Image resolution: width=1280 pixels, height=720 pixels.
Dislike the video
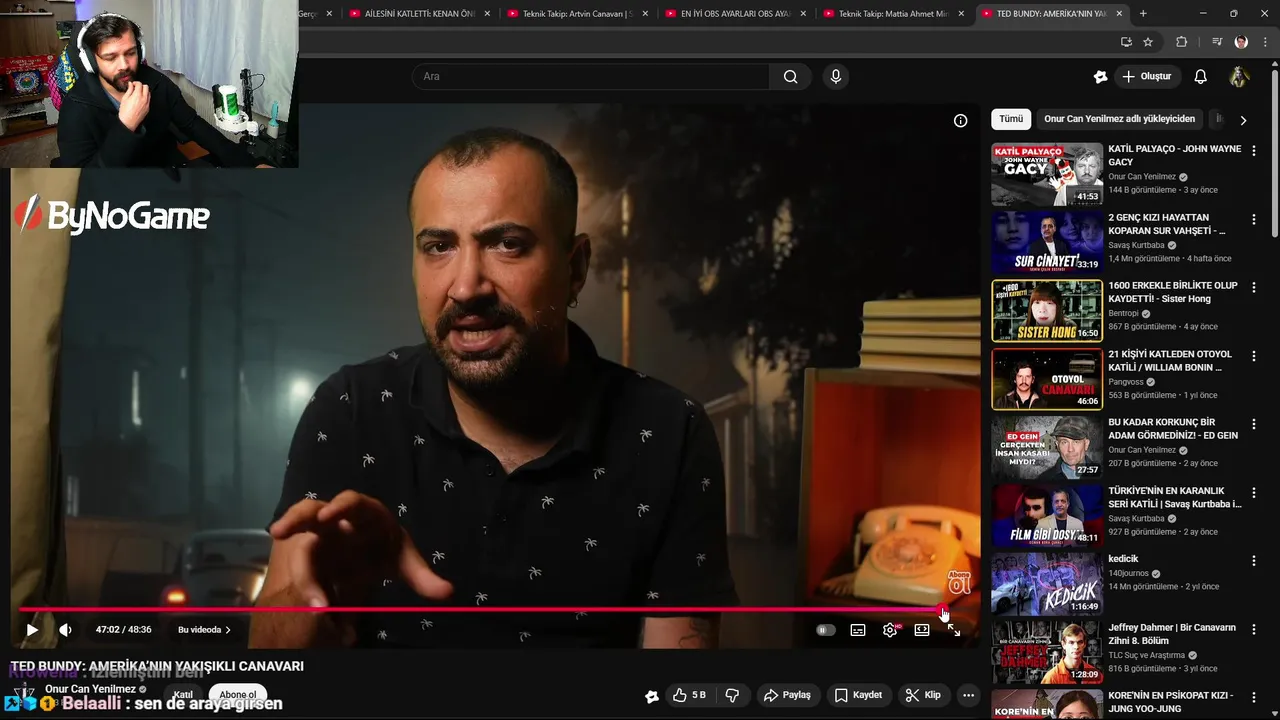point(732,695)
